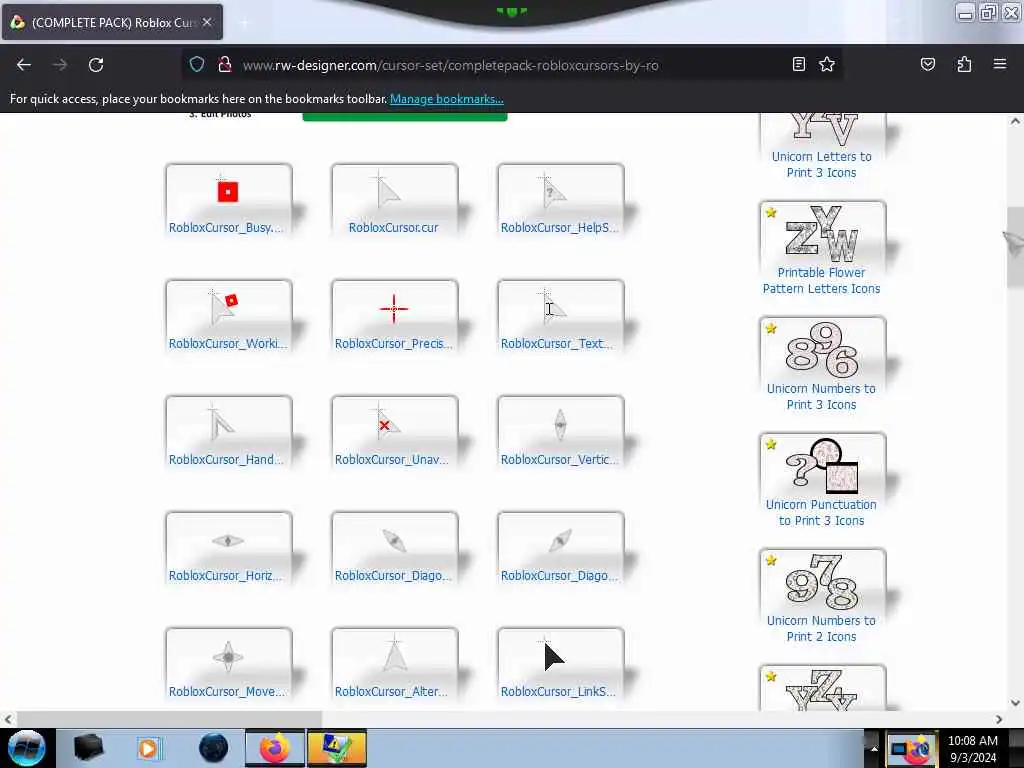
Task: Select the RobloxCursor_Vertic resize icon
Action: [560, 424]
